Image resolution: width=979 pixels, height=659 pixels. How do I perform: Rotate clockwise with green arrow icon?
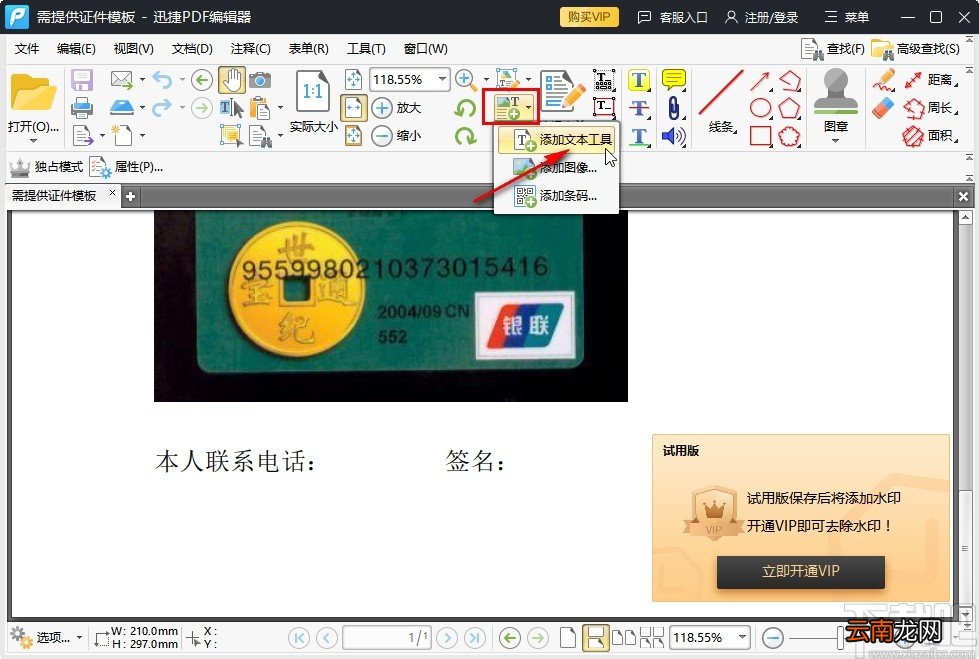(465, 136)
